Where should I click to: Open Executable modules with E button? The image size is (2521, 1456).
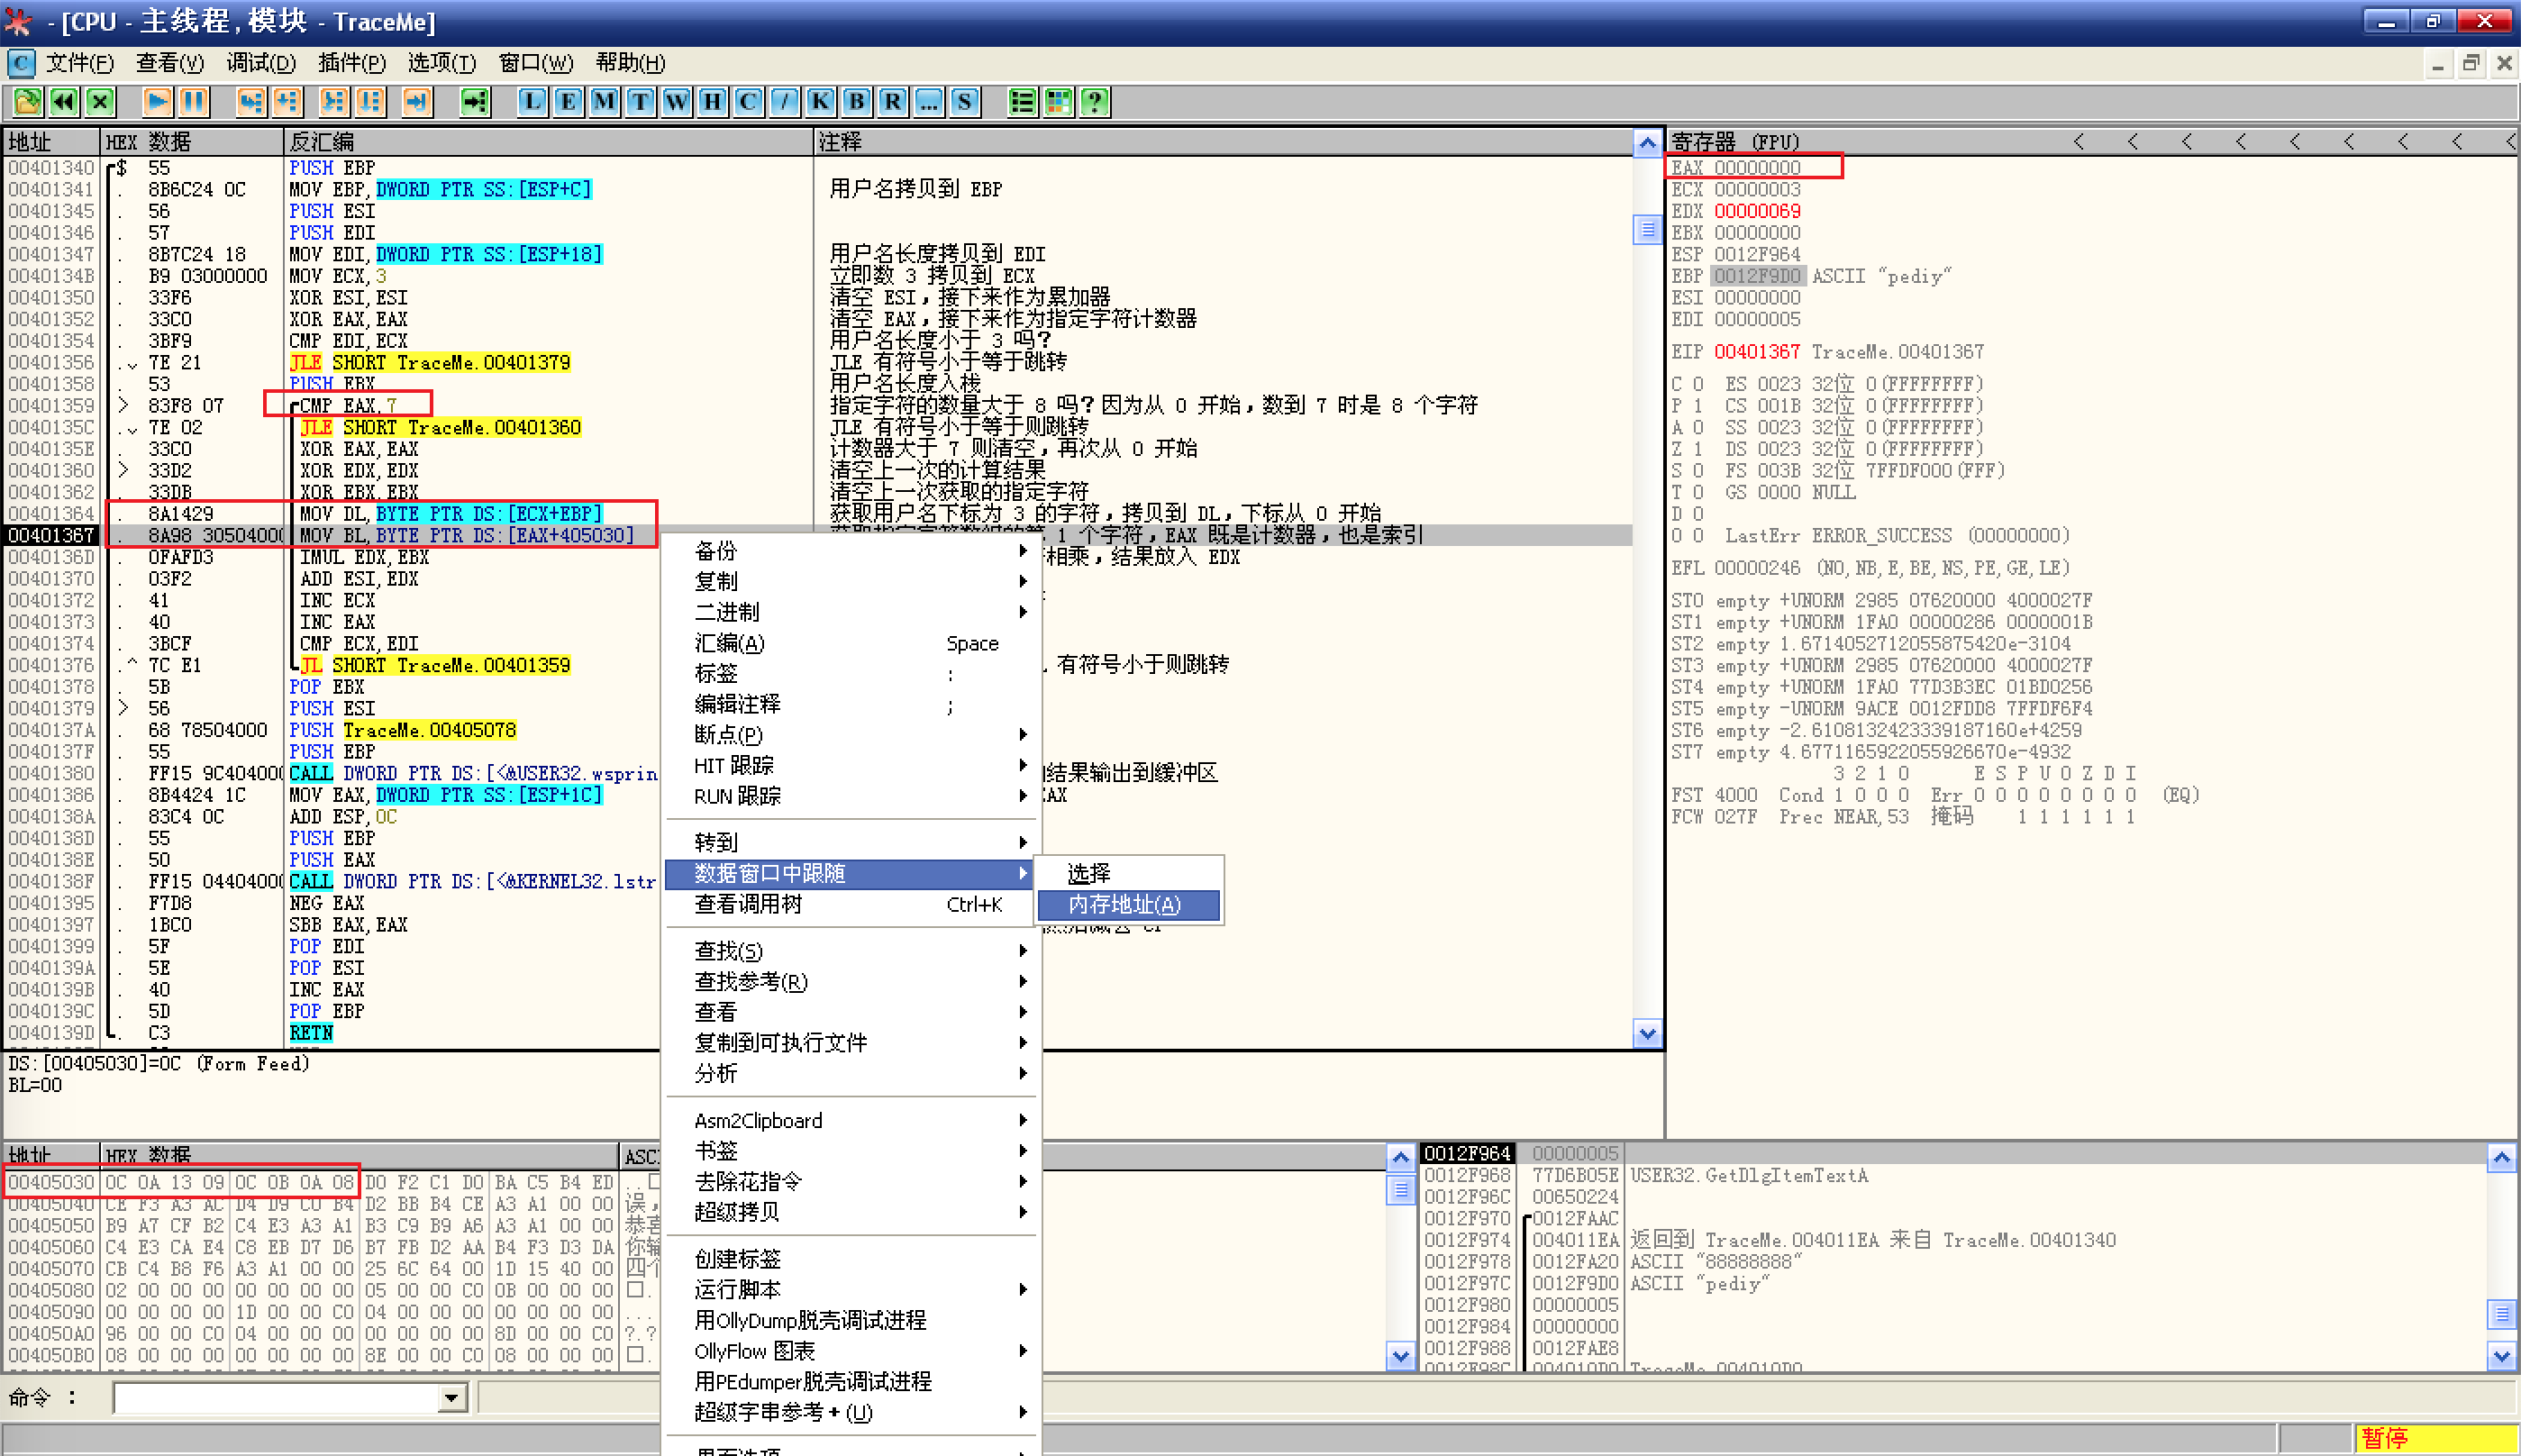[568, 102]
